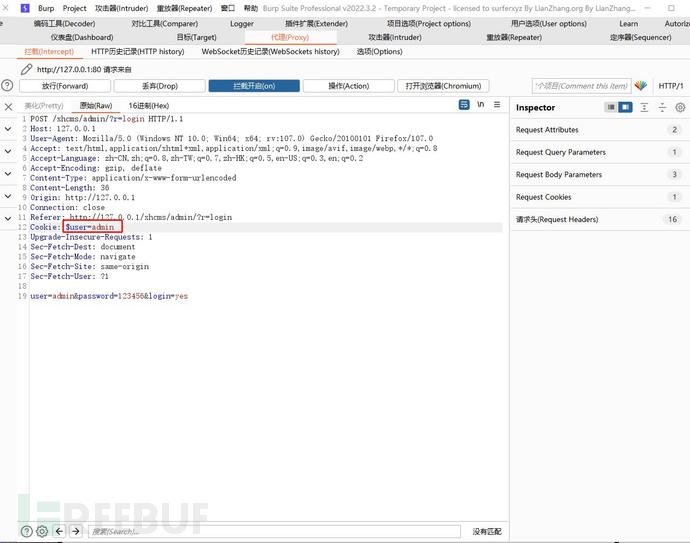Switch Inspector to the side-by-side layout icon
The width and height of the screenshot is (690, 543).
[x=625, y=107]
